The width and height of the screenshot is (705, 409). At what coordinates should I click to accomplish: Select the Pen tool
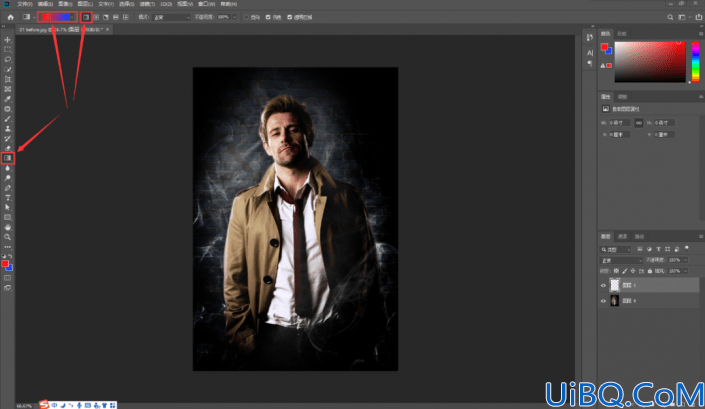pos(8,187)
